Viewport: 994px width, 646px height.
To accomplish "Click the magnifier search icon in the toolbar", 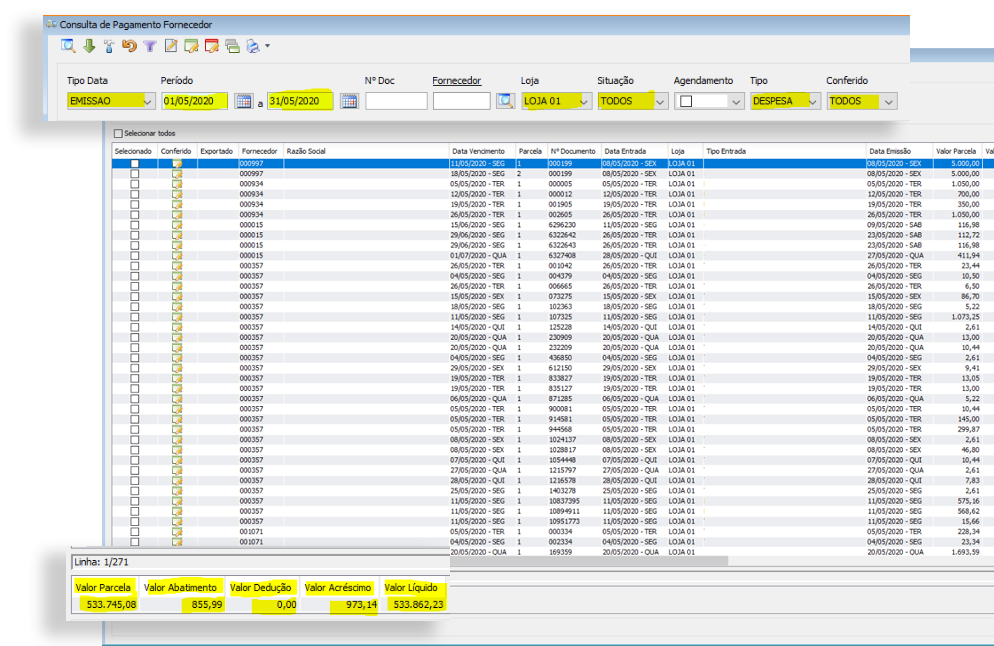I will coord(68,46).
